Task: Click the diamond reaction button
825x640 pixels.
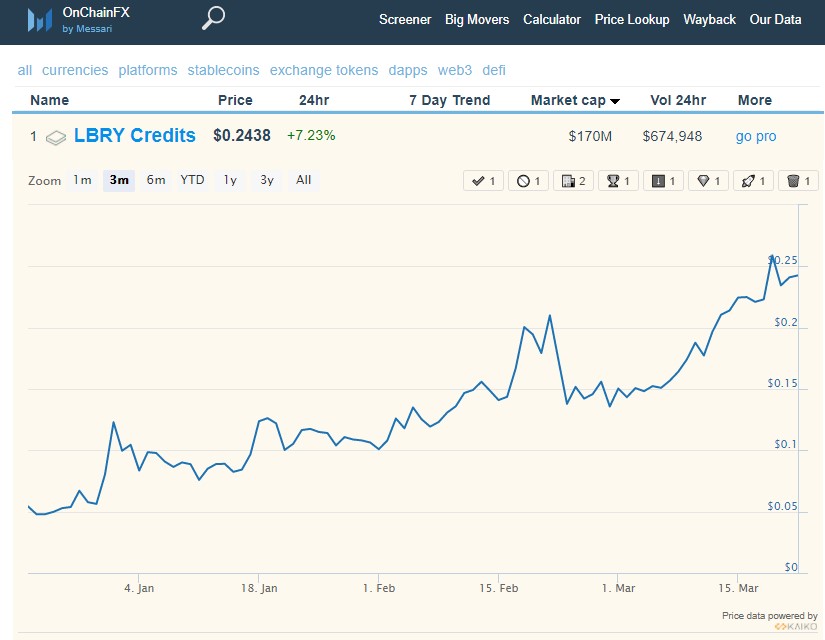Action: [x=708, y=181]
